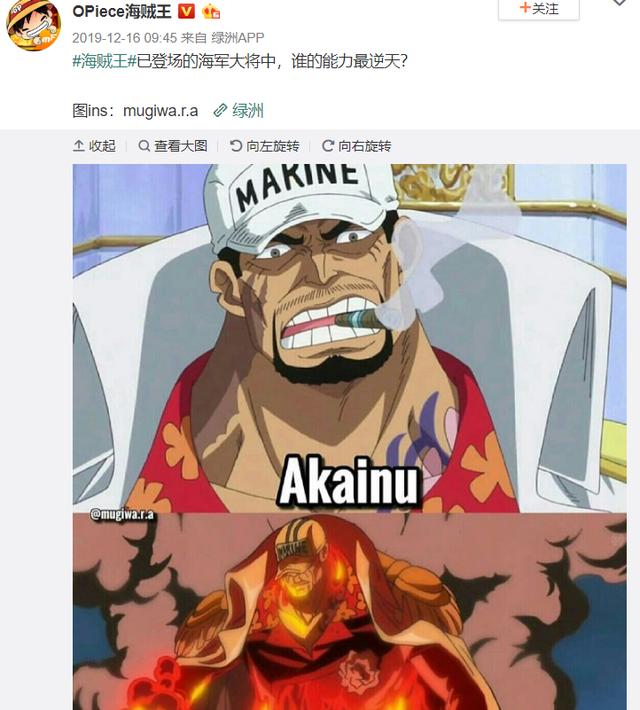The height and width of the screenshot is (710, 640).
Task: View full-size image via 查看大图 magnifier
Action: pos(173,146)
